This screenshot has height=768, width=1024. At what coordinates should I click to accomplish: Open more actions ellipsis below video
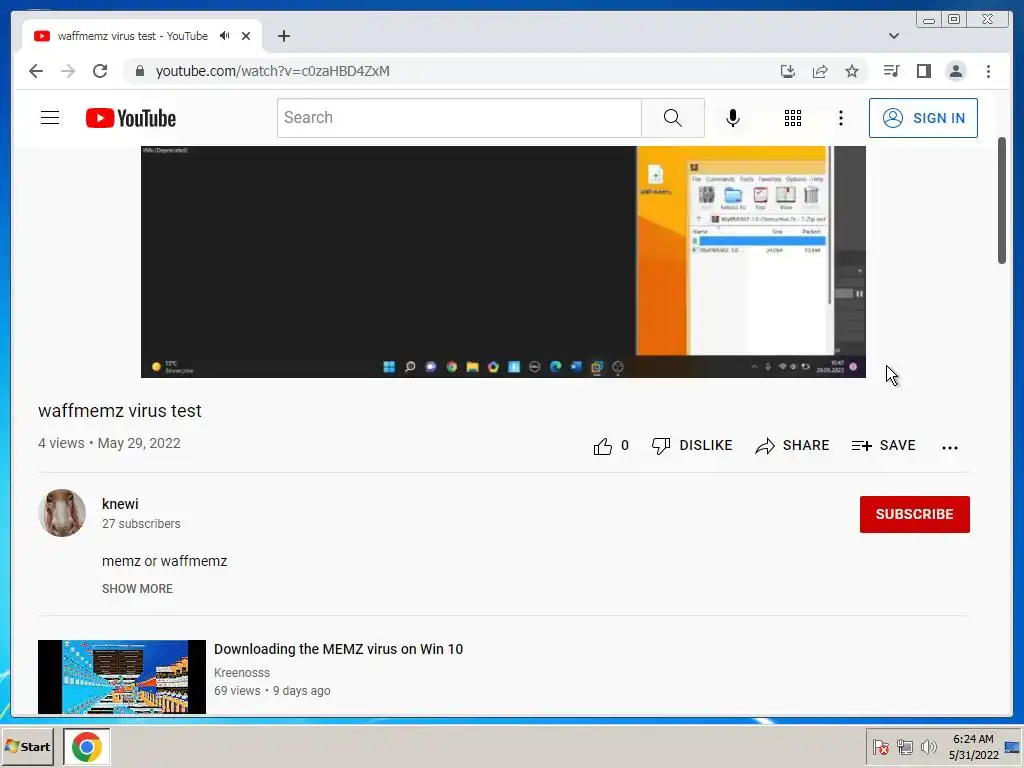pyautogui.click(x=950, y=447)
